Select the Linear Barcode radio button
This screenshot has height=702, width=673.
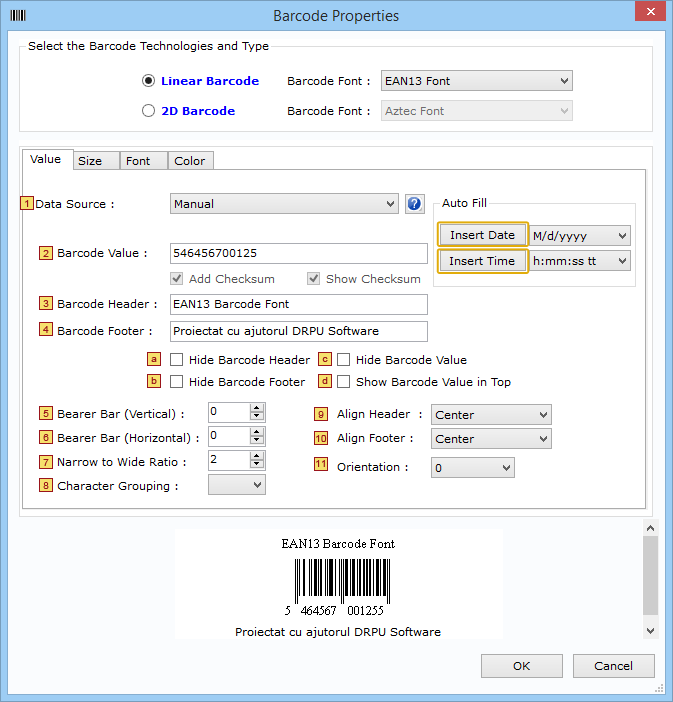click(x=148, y=81)
